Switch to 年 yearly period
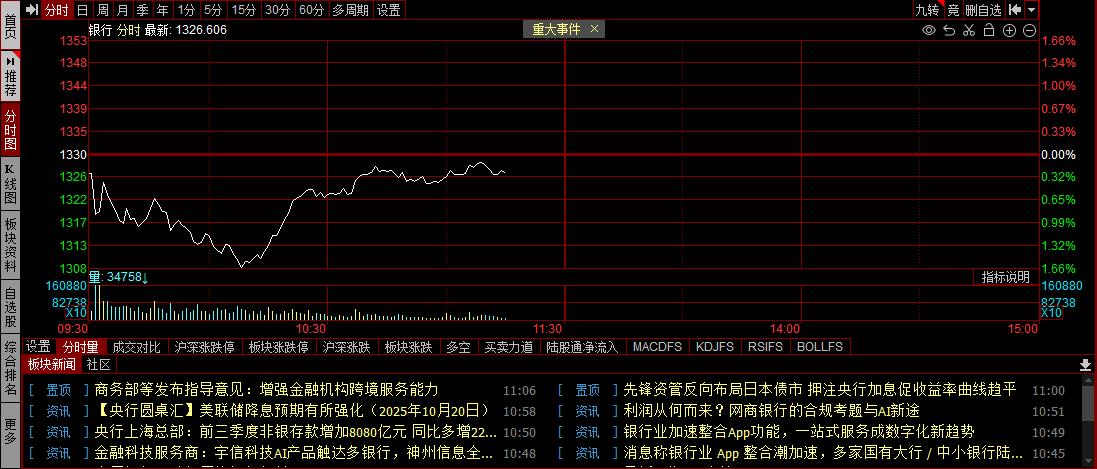1097x469 pixels. click(x=163, y=10)
